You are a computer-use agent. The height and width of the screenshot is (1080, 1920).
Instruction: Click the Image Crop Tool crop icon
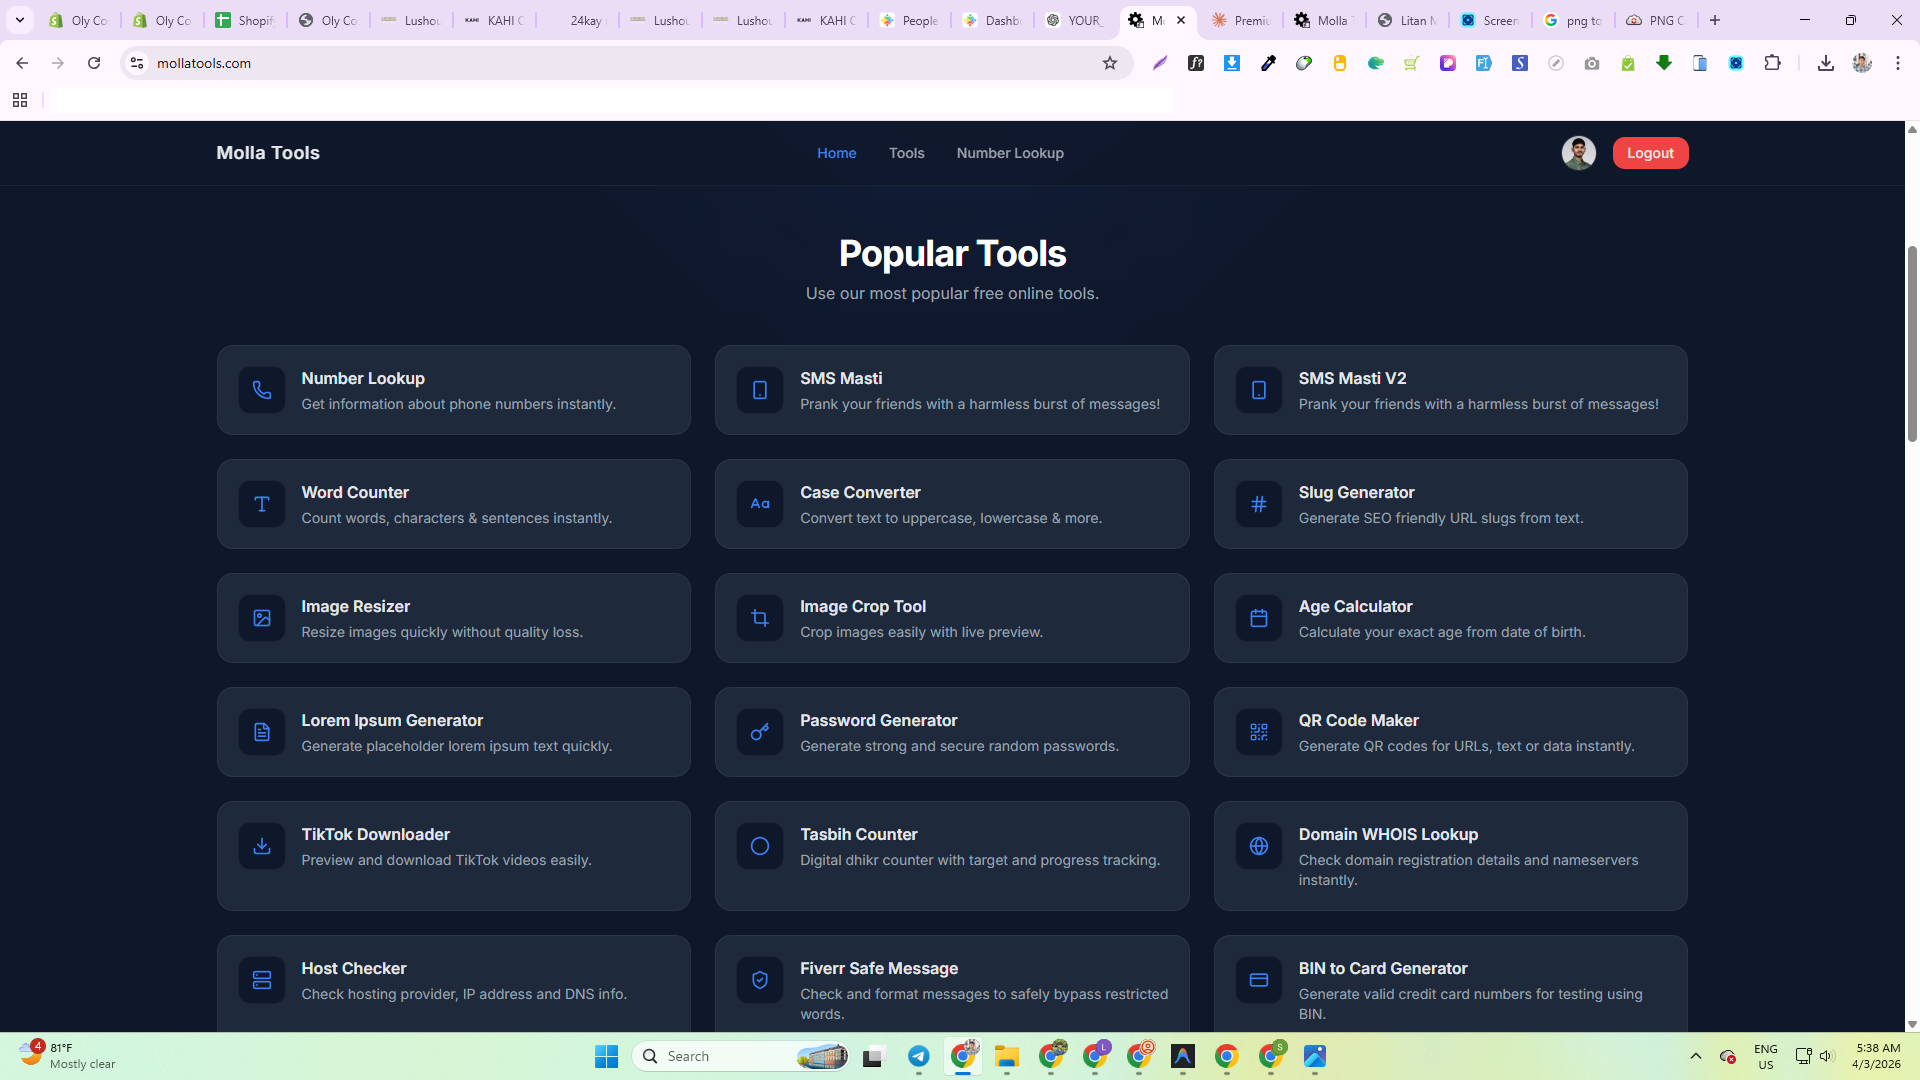click(759, 618)
